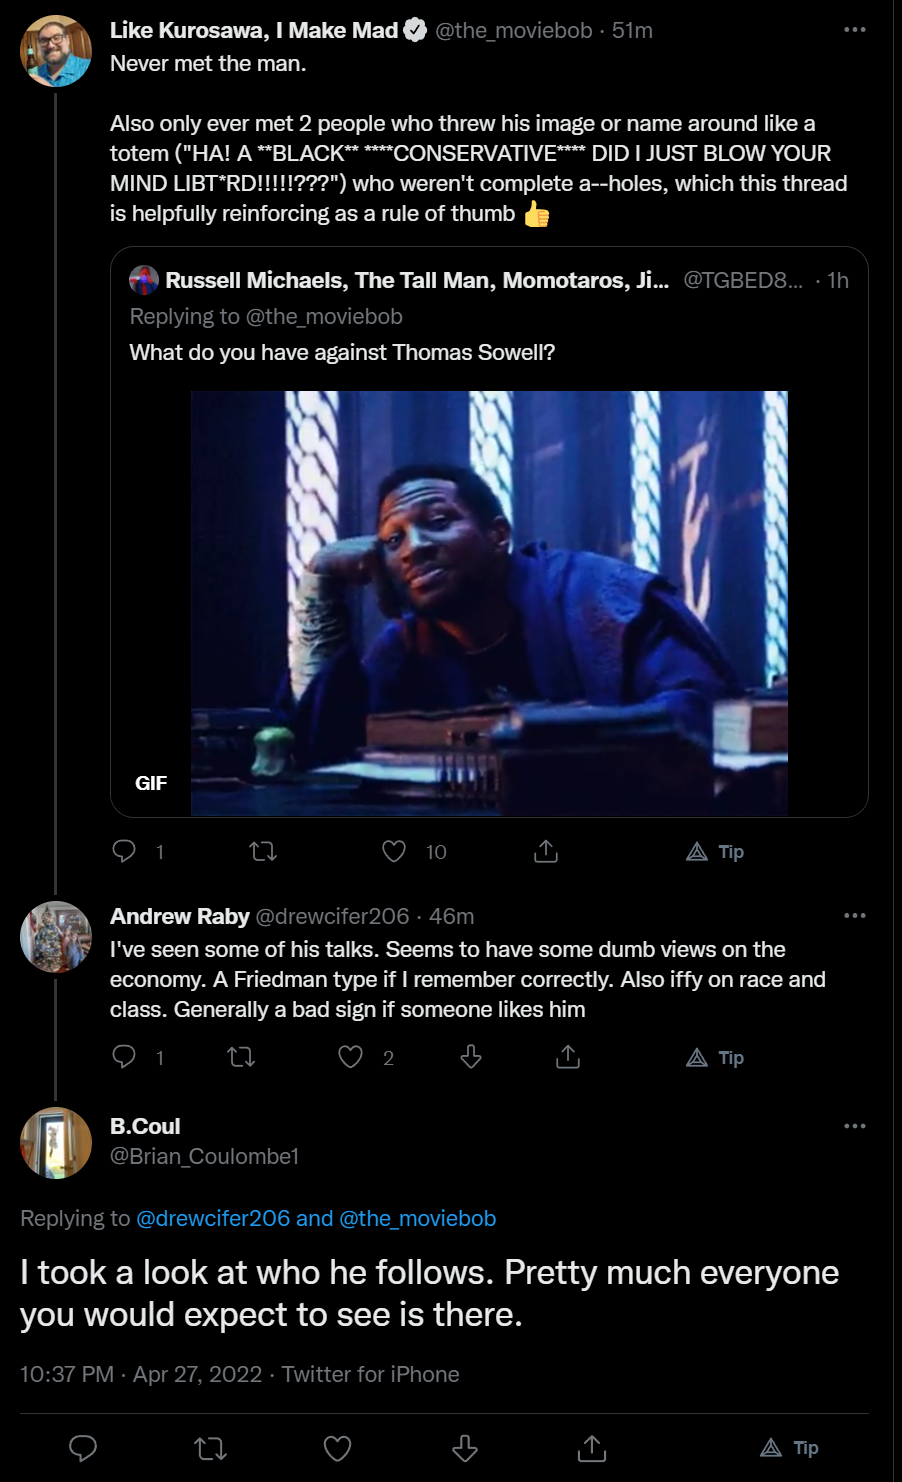
Task: Open more options on B.Coul's tweet
Action: click(x=854, y=1126)
